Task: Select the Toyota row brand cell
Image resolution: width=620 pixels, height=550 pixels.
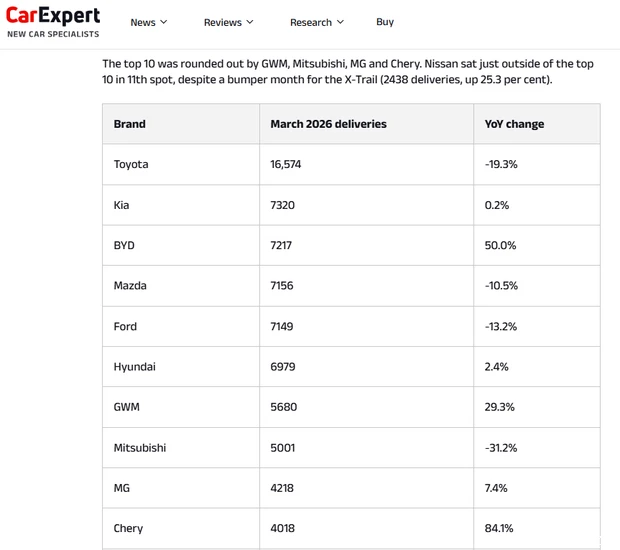Action: coord(131,164)
